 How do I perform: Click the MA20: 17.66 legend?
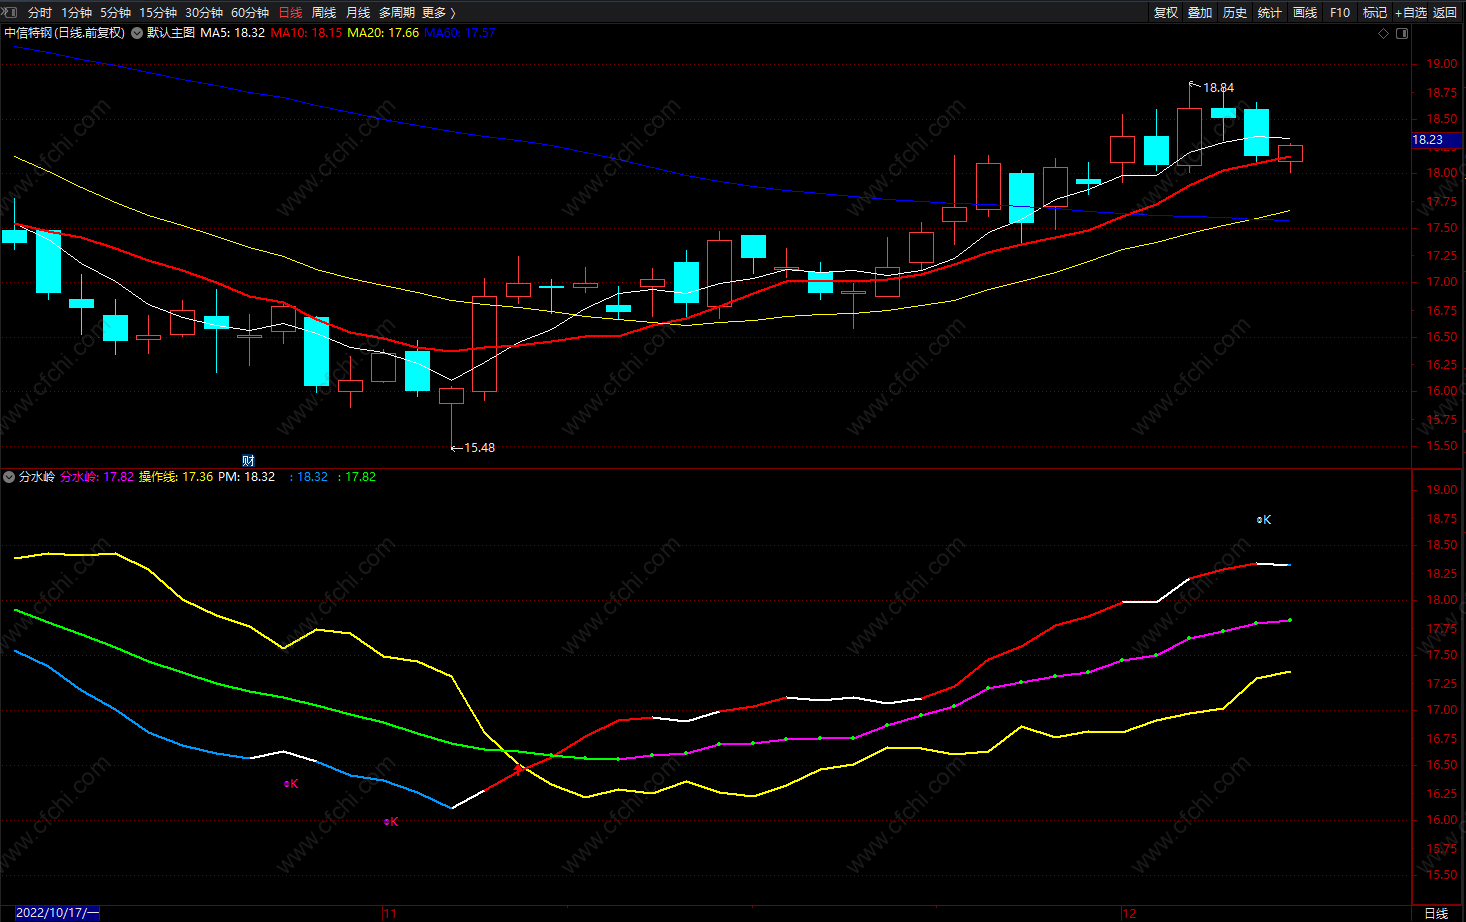[x=383, y=33]
